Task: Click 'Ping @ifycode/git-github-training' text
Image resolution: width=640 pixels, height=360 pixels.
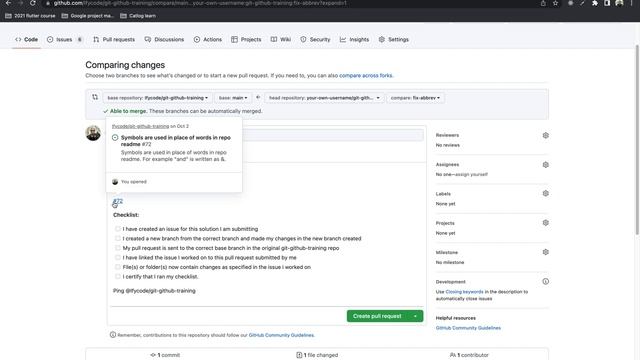Action: (x=154, y=291)
